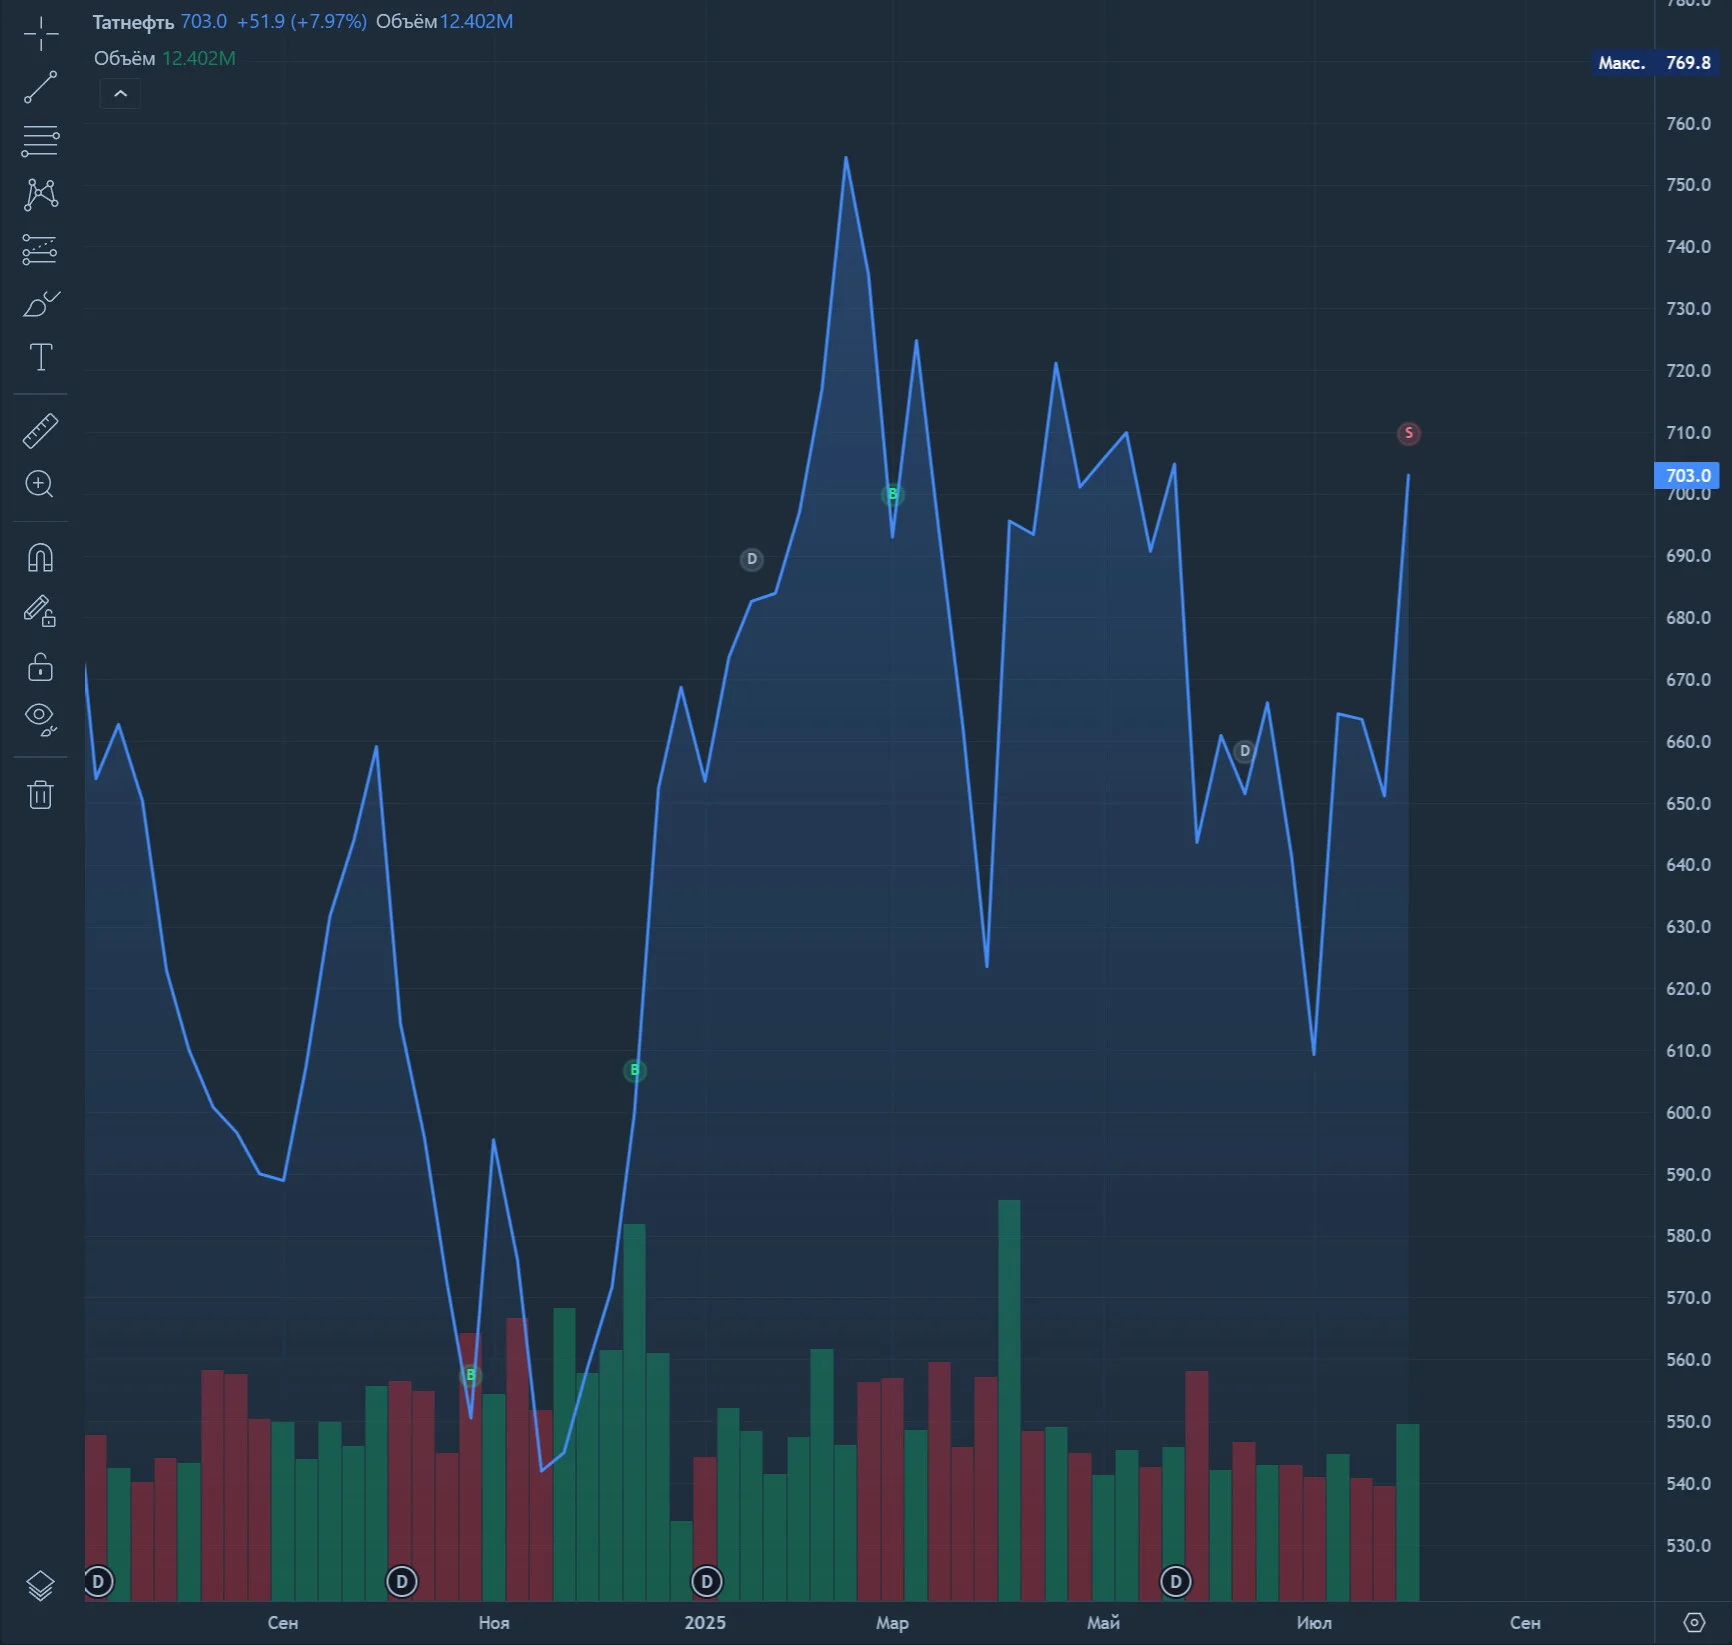
Task: Select the trend line drawing tool
Action: tap(41, 88)
